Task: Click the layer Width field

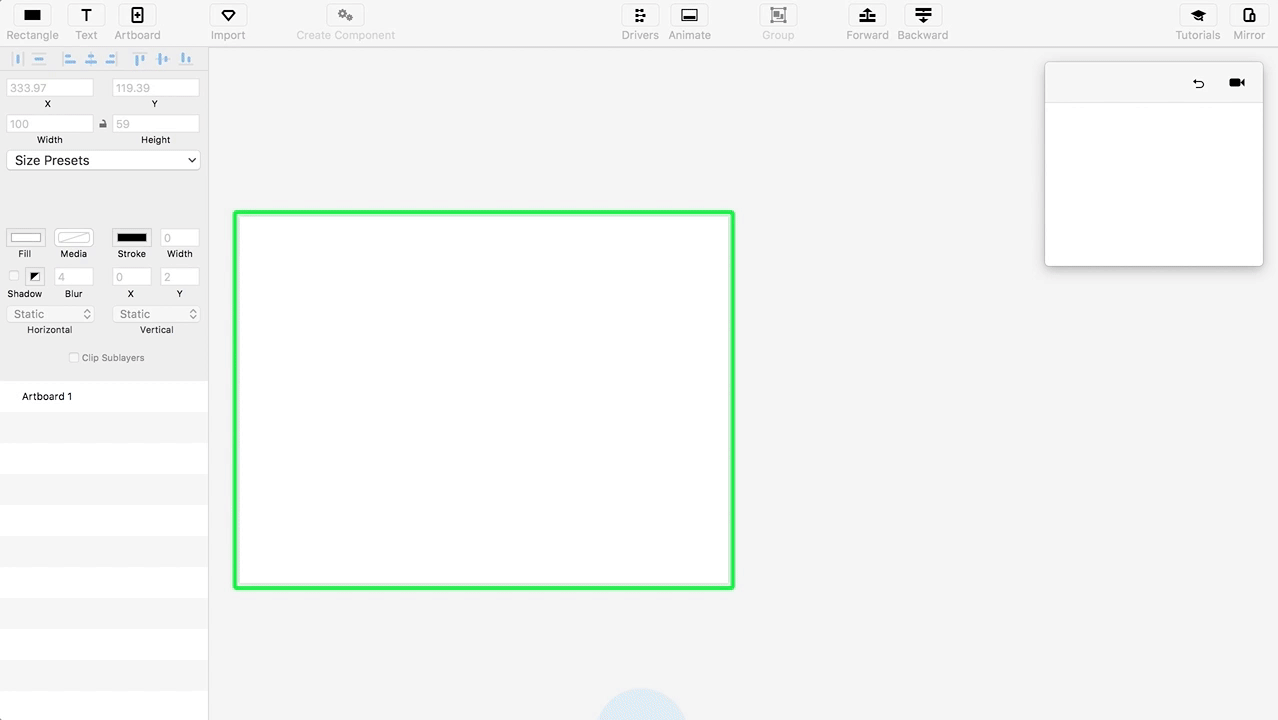Action: pos(50,124)
